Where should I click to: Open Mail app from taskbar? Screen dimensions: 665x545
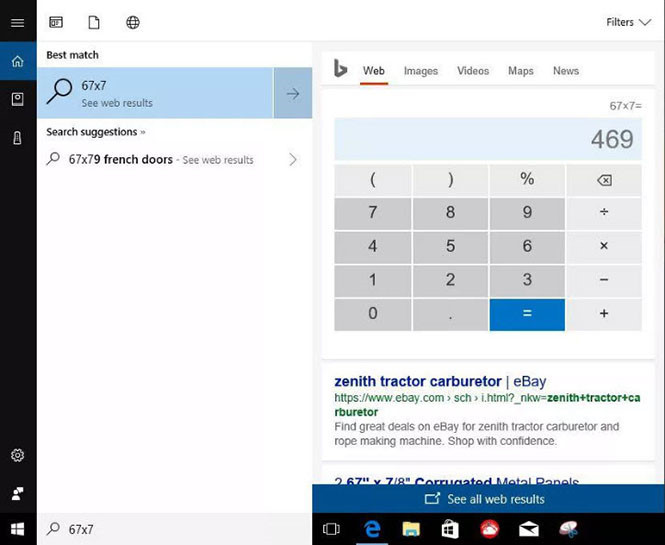point(529,529)
